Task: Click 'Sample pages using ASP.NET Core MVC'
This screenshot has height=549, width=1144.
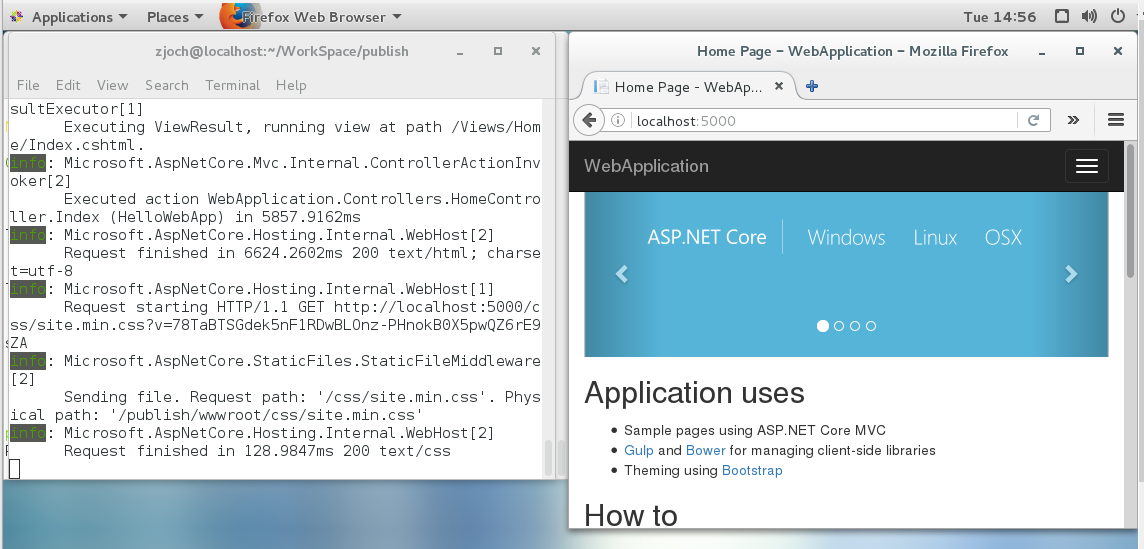Action: pyautogui.click(x=755, y=430)
